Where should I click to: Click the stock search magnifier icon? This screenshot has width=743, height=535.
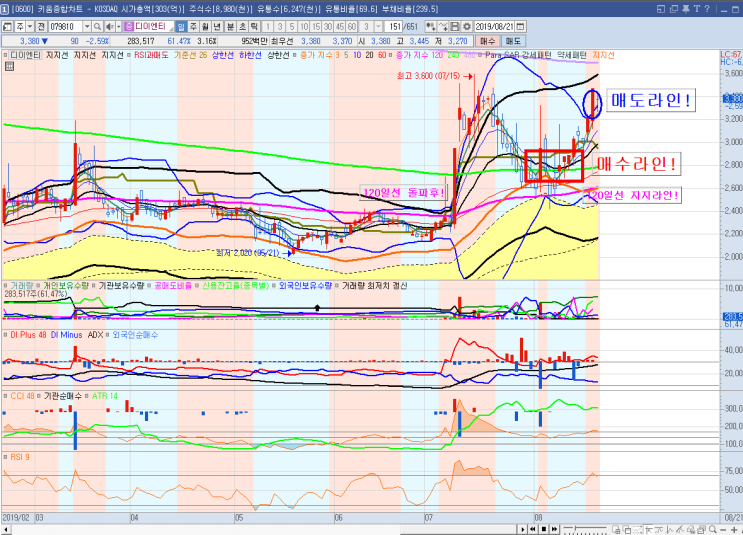pyautogui.click(x=97, y=27)
